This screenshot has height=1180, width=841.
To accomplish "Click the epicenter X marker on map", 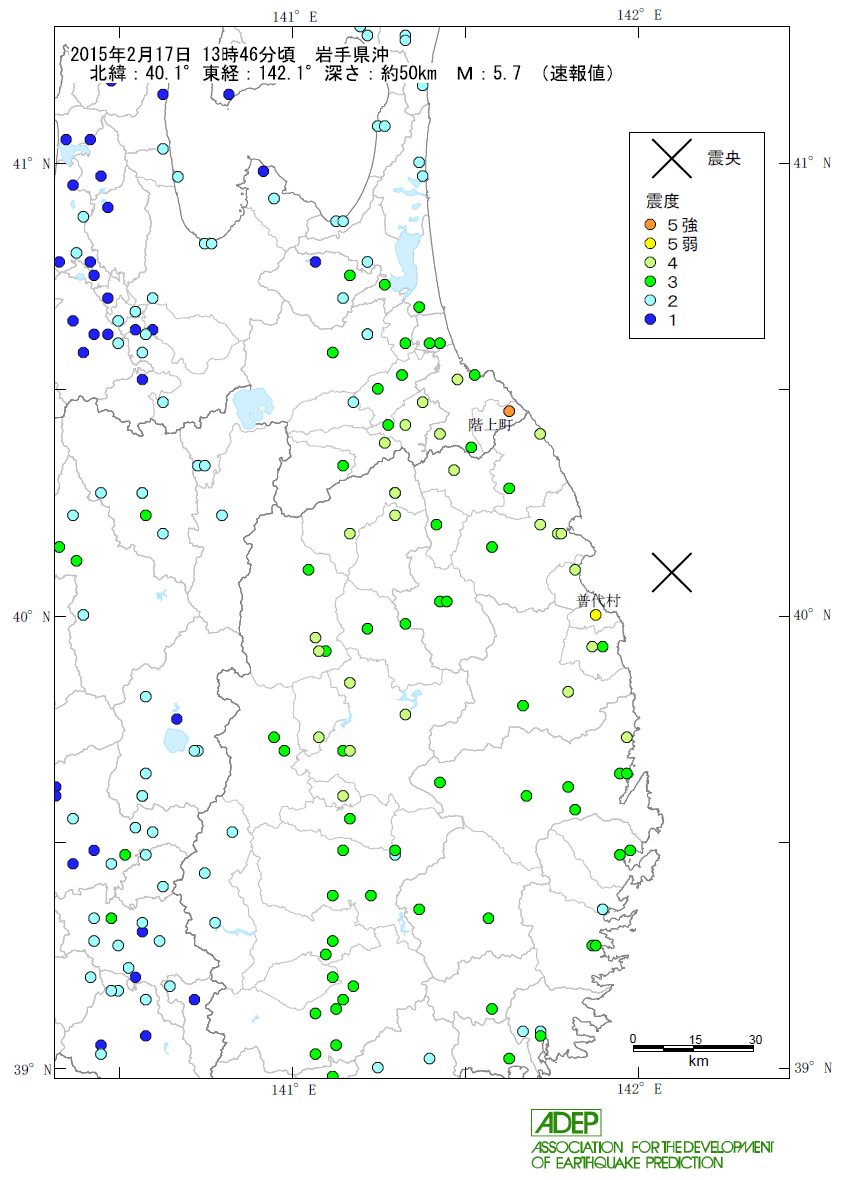I will (671, 572).
